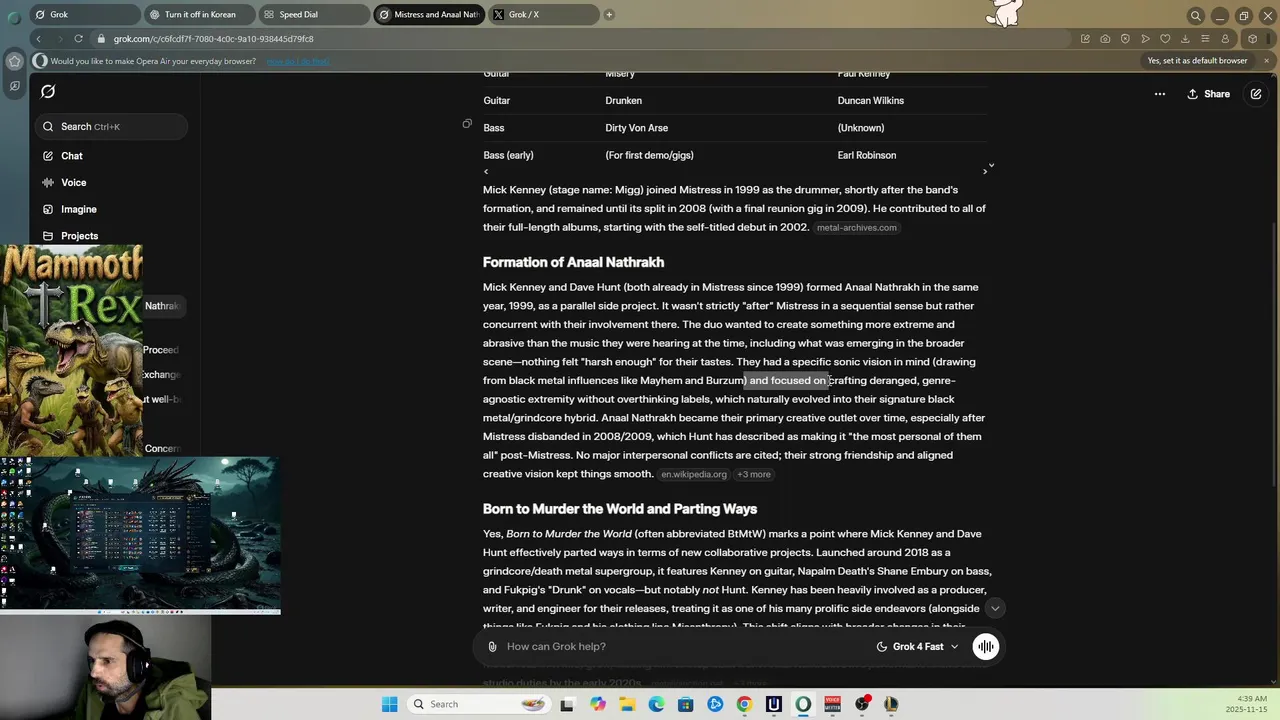1280x720 pixels.
Task: Reload the page with refresh icon
Action: [78, 39]
